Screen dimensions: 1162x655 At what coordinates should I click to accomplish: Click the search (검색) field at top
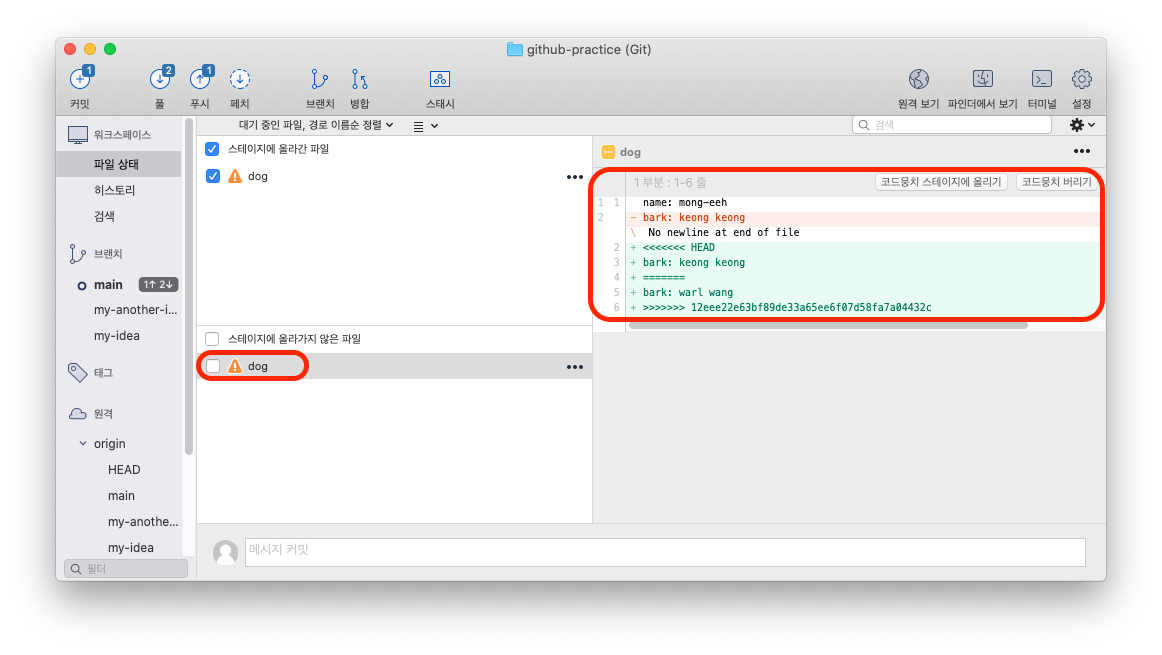(952, 125)
